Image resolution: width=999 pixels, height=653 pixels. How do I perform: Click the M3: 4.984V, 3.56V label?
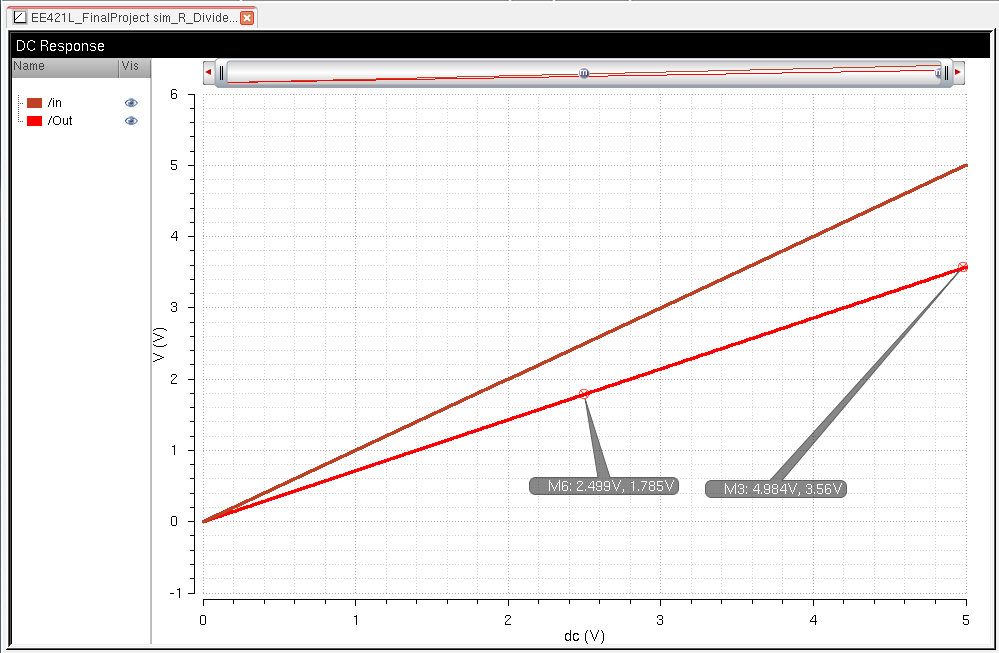[x=776, y=489]
